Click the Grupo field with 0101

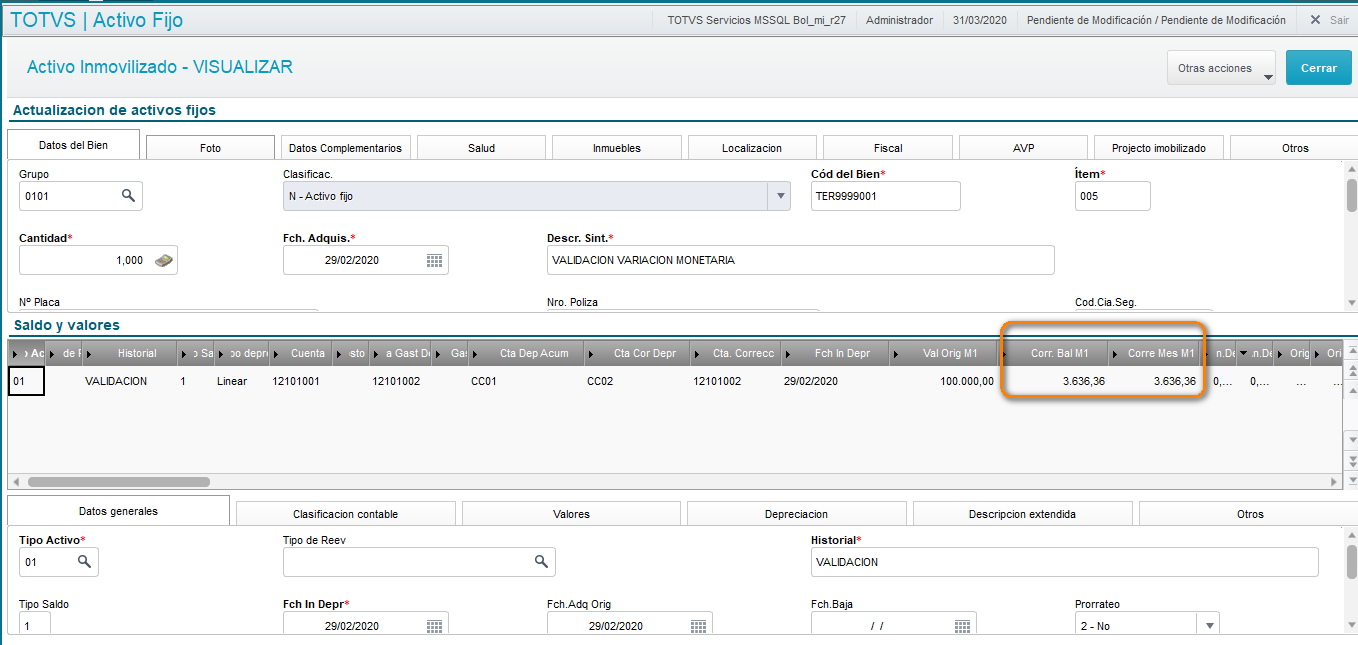[x=81, y=196]
